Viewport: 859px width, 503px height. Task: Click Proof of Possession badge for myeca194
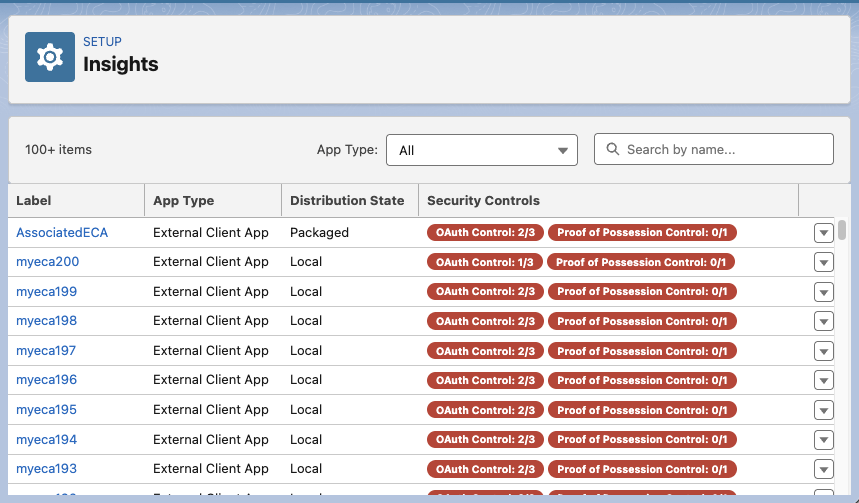[x=642, y=439]
